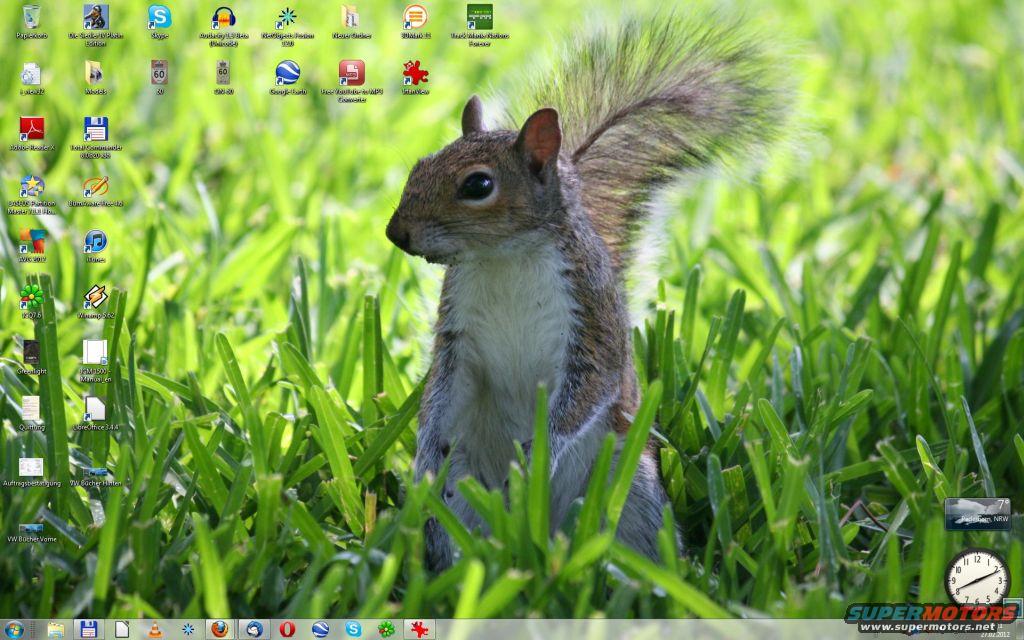Open the Skype desktop shortcut
1024x640 pixels.
(x=160, y=18)
